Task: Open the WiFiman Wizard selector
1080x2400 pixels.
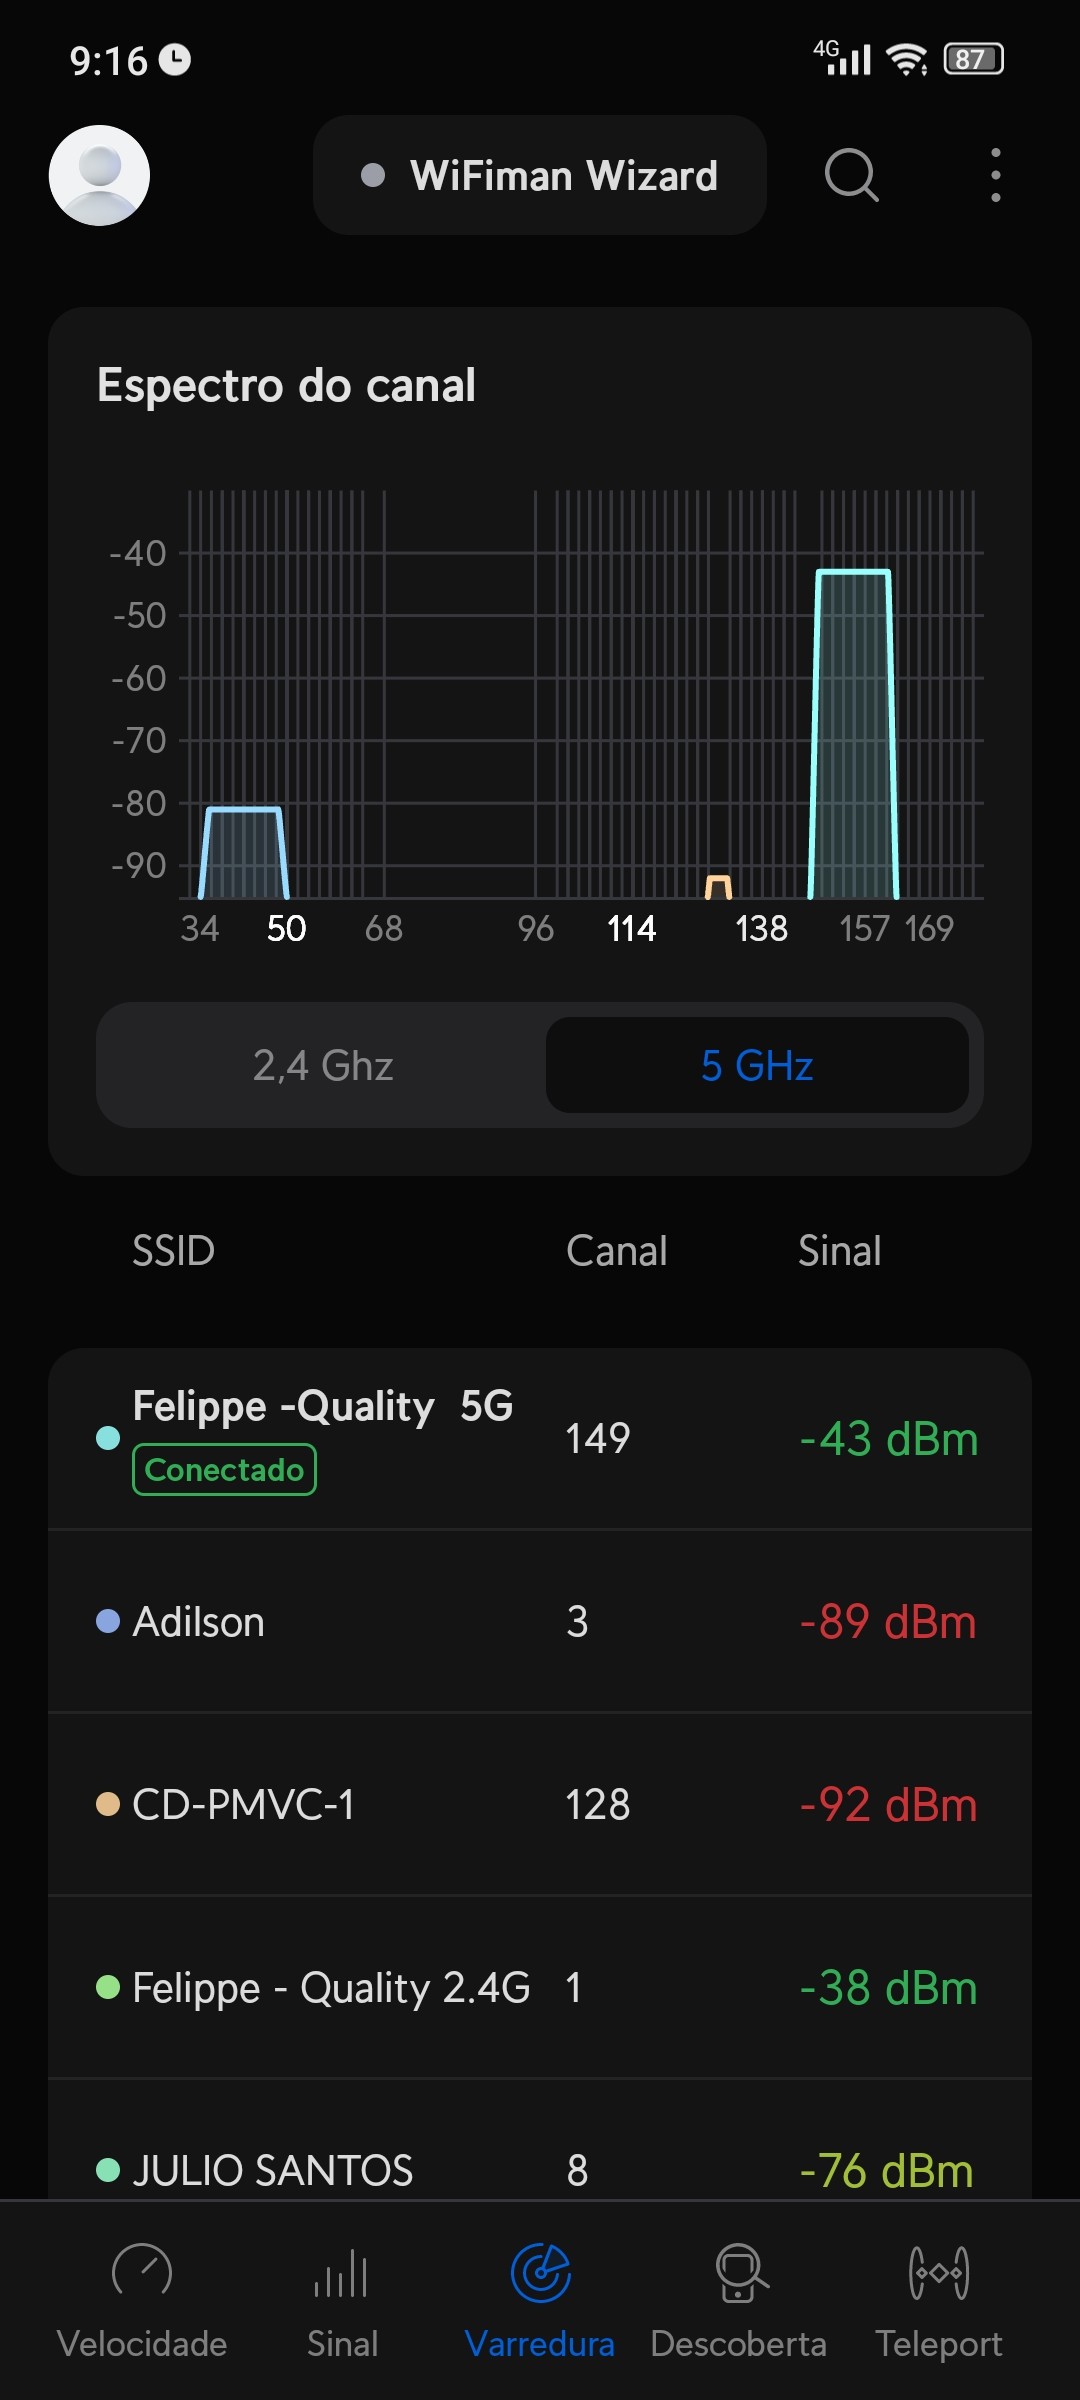Action: (x=540, y=175)
